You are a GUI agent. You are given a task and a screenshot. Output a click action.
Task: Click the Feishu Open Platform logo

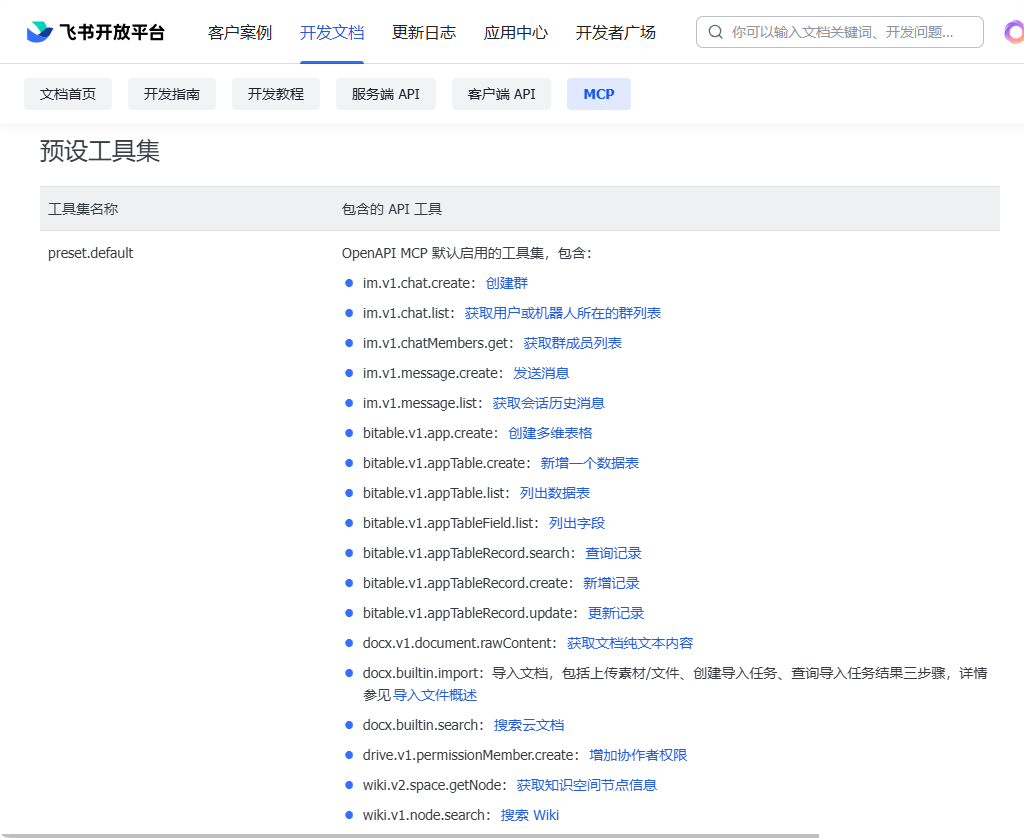point(96,32)
